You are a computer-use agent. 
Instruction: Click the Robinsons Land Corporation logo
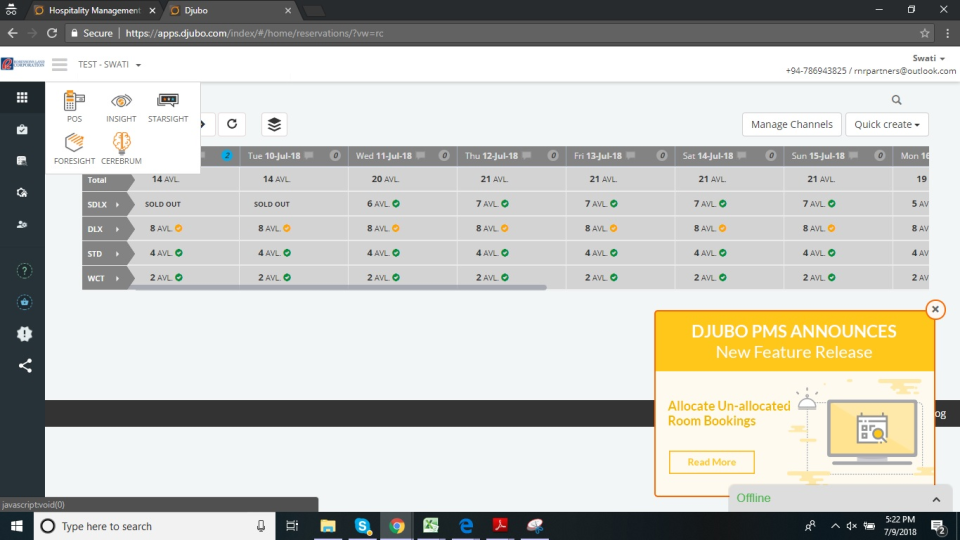pos(23,64)
